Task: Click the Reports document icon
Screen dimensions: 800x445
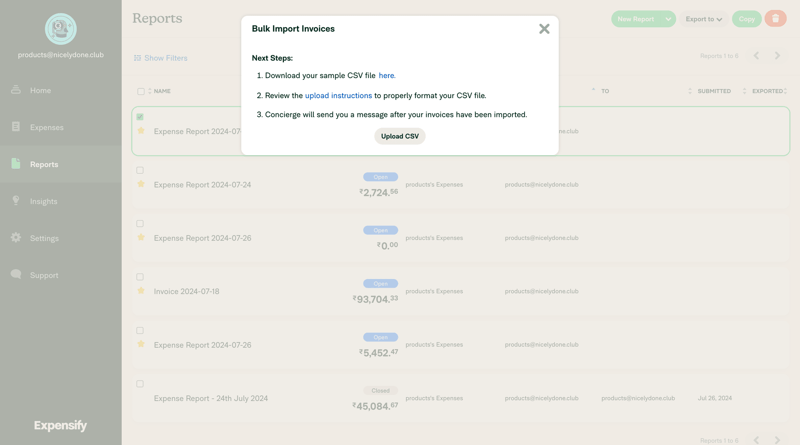Action: [16, 163]
